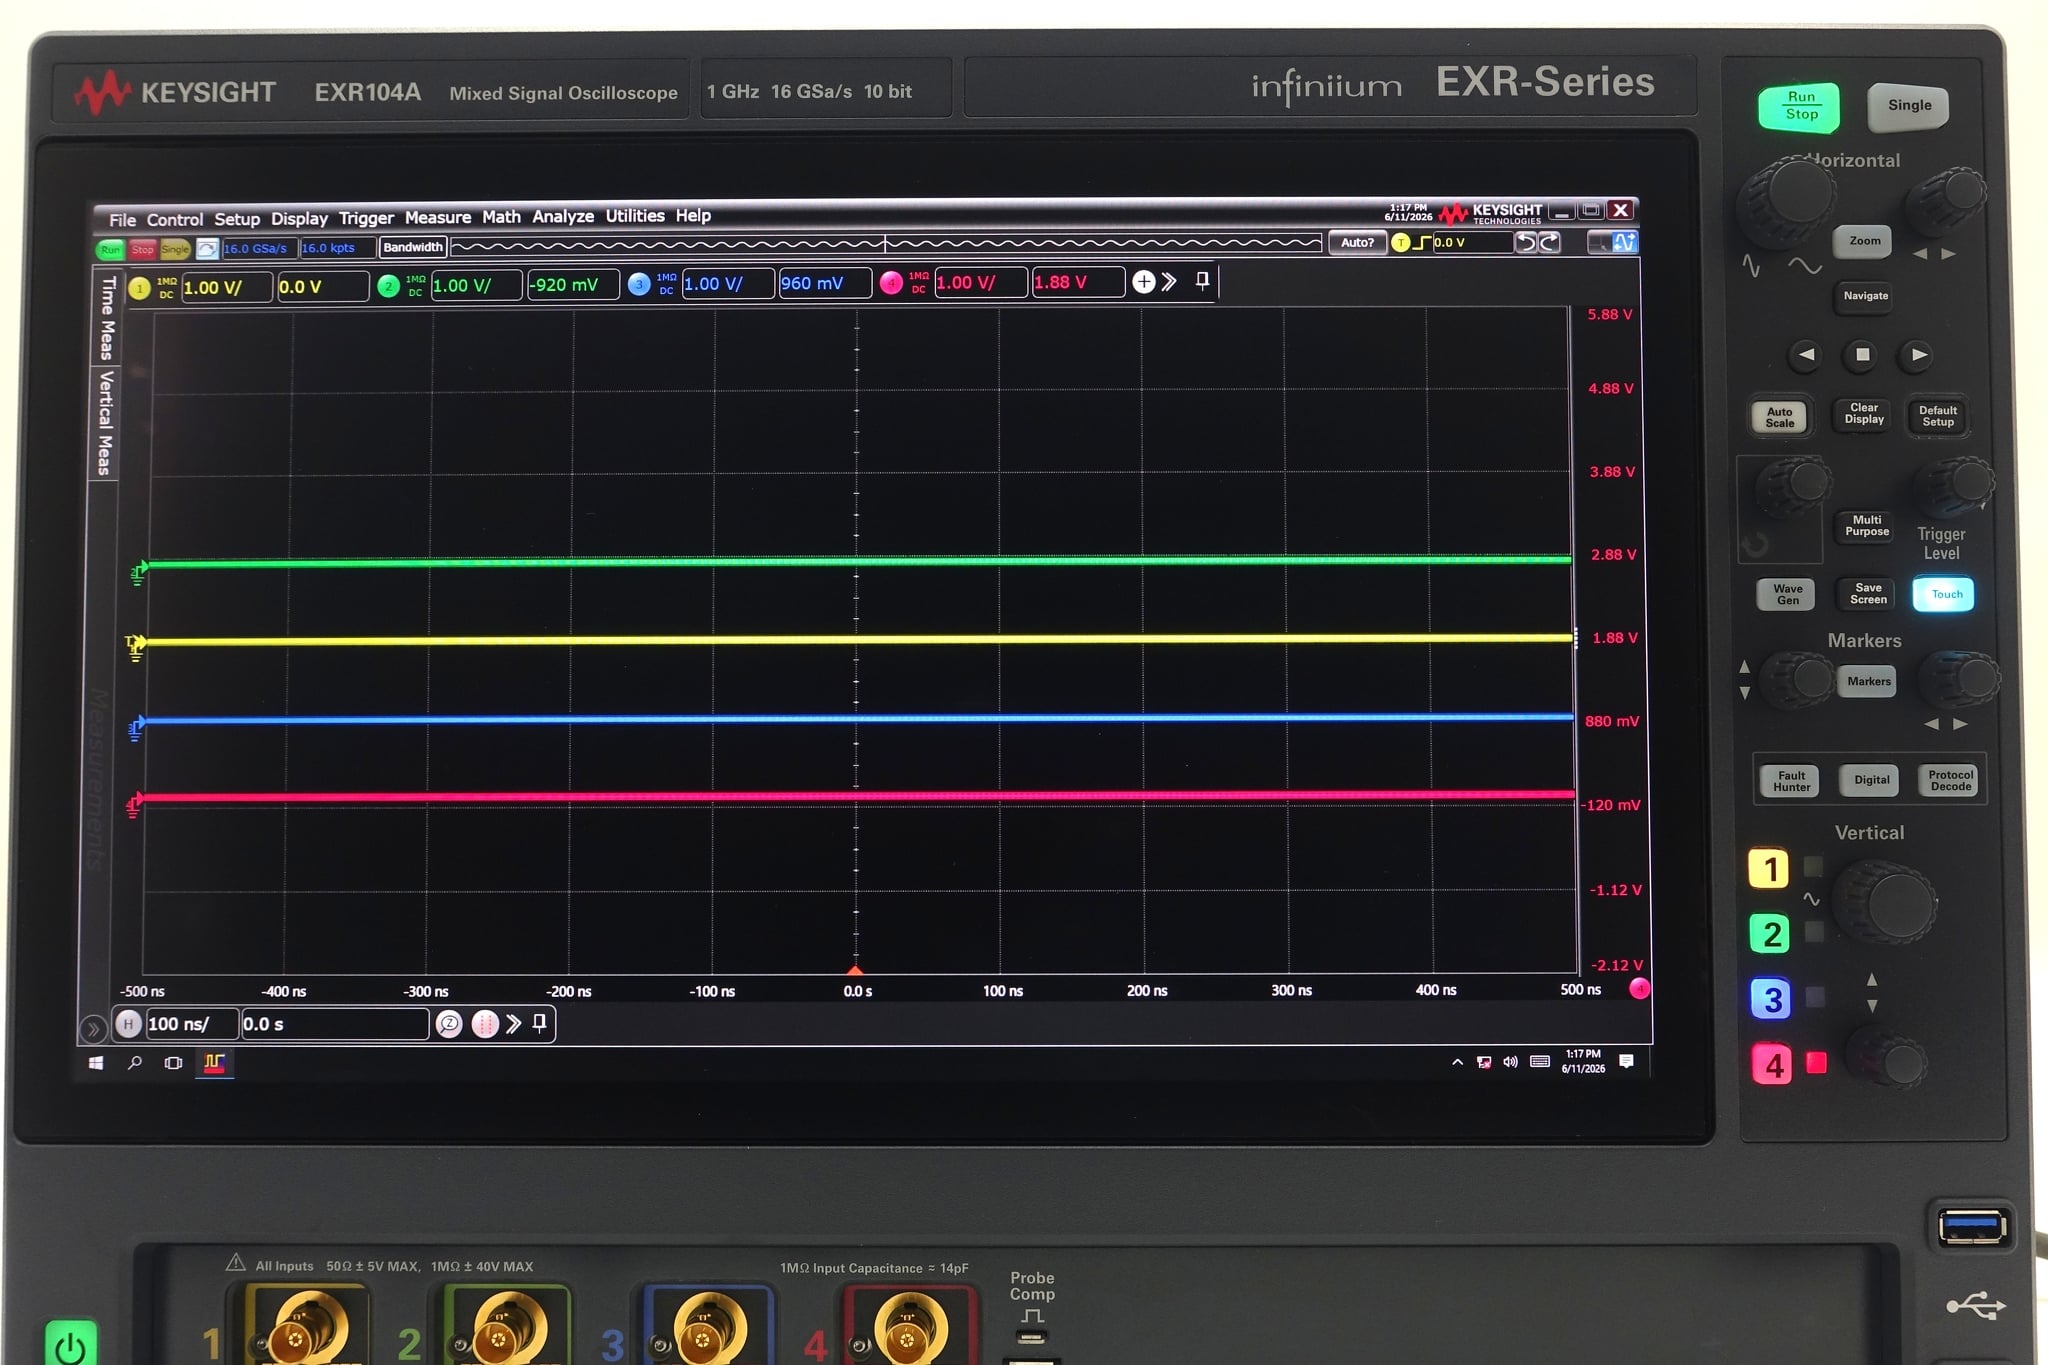Click the pink channel 4 scale indicator
The height and width of the screenshot is (1365, 2048).
[1640, 988]
